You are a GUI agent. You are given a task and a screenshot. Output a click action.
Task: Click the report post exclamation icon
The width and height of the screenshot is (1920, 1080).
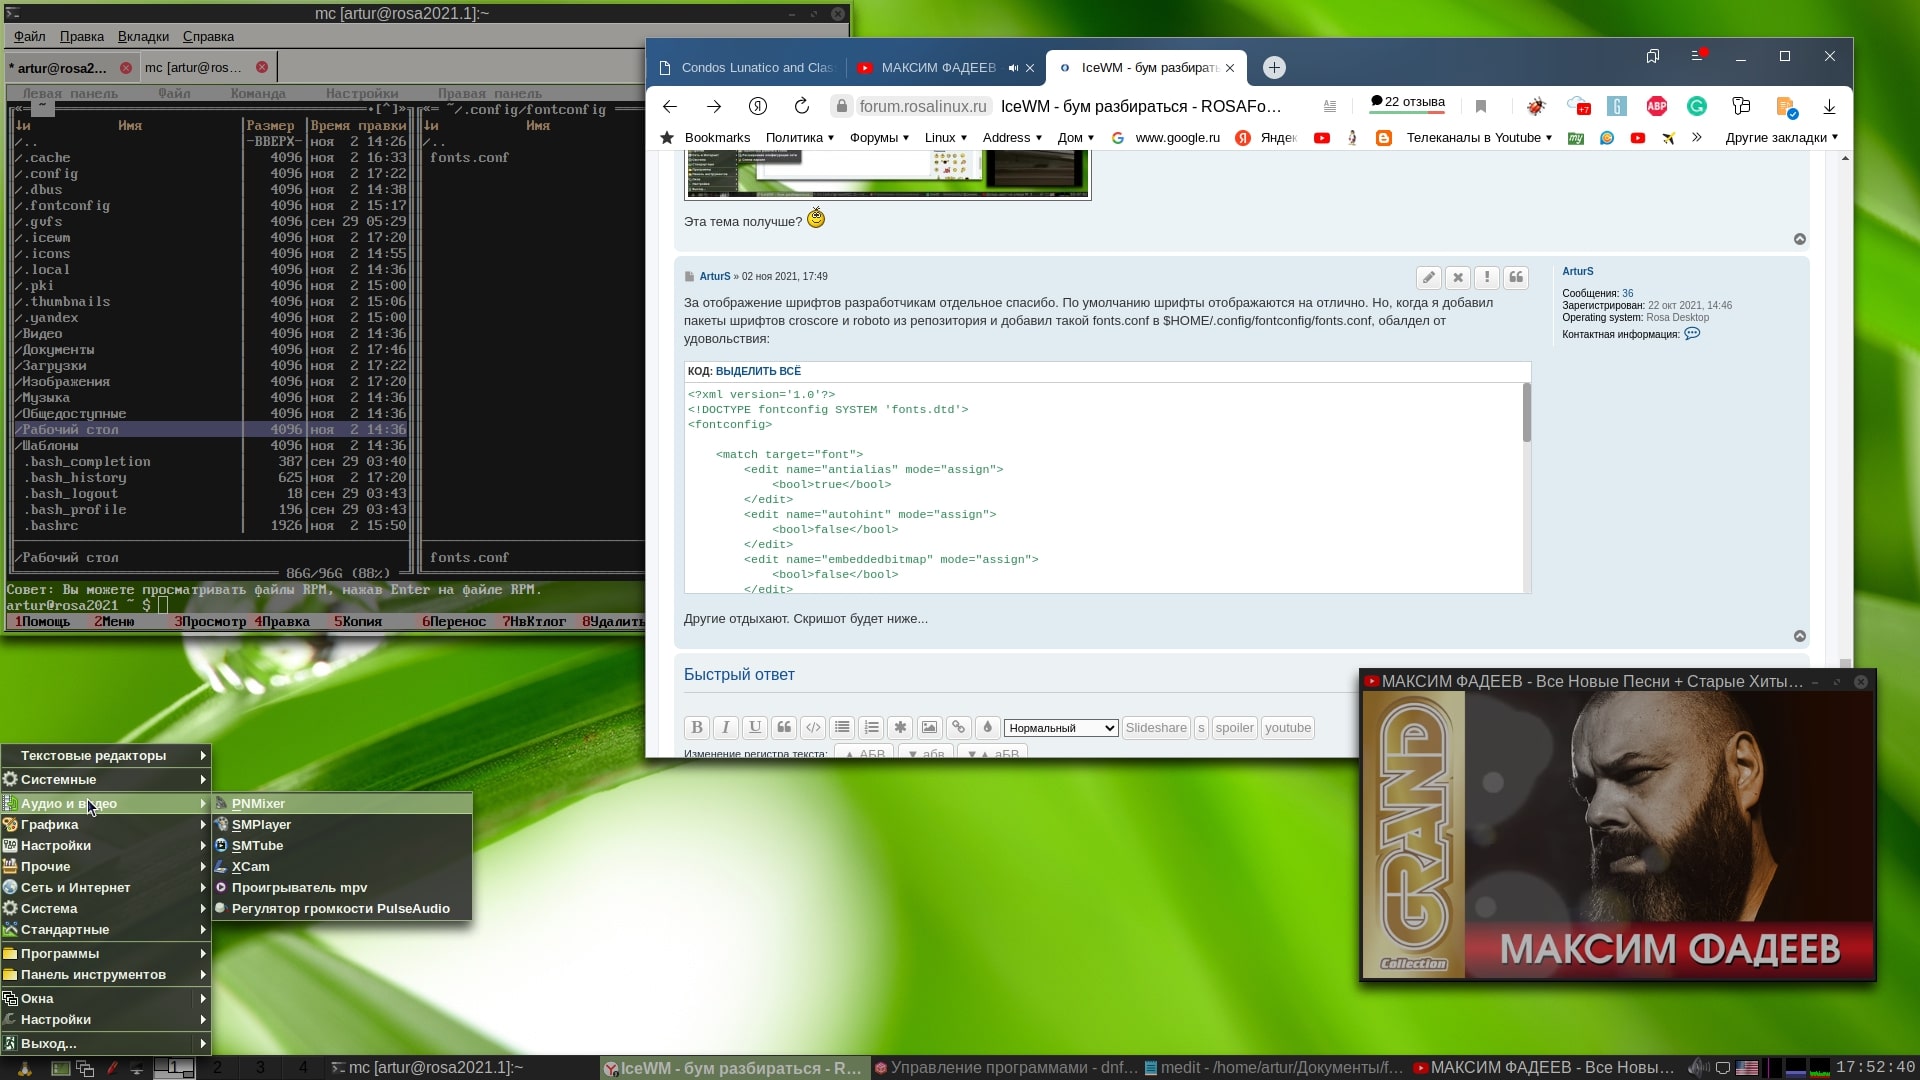[1487, 277]
